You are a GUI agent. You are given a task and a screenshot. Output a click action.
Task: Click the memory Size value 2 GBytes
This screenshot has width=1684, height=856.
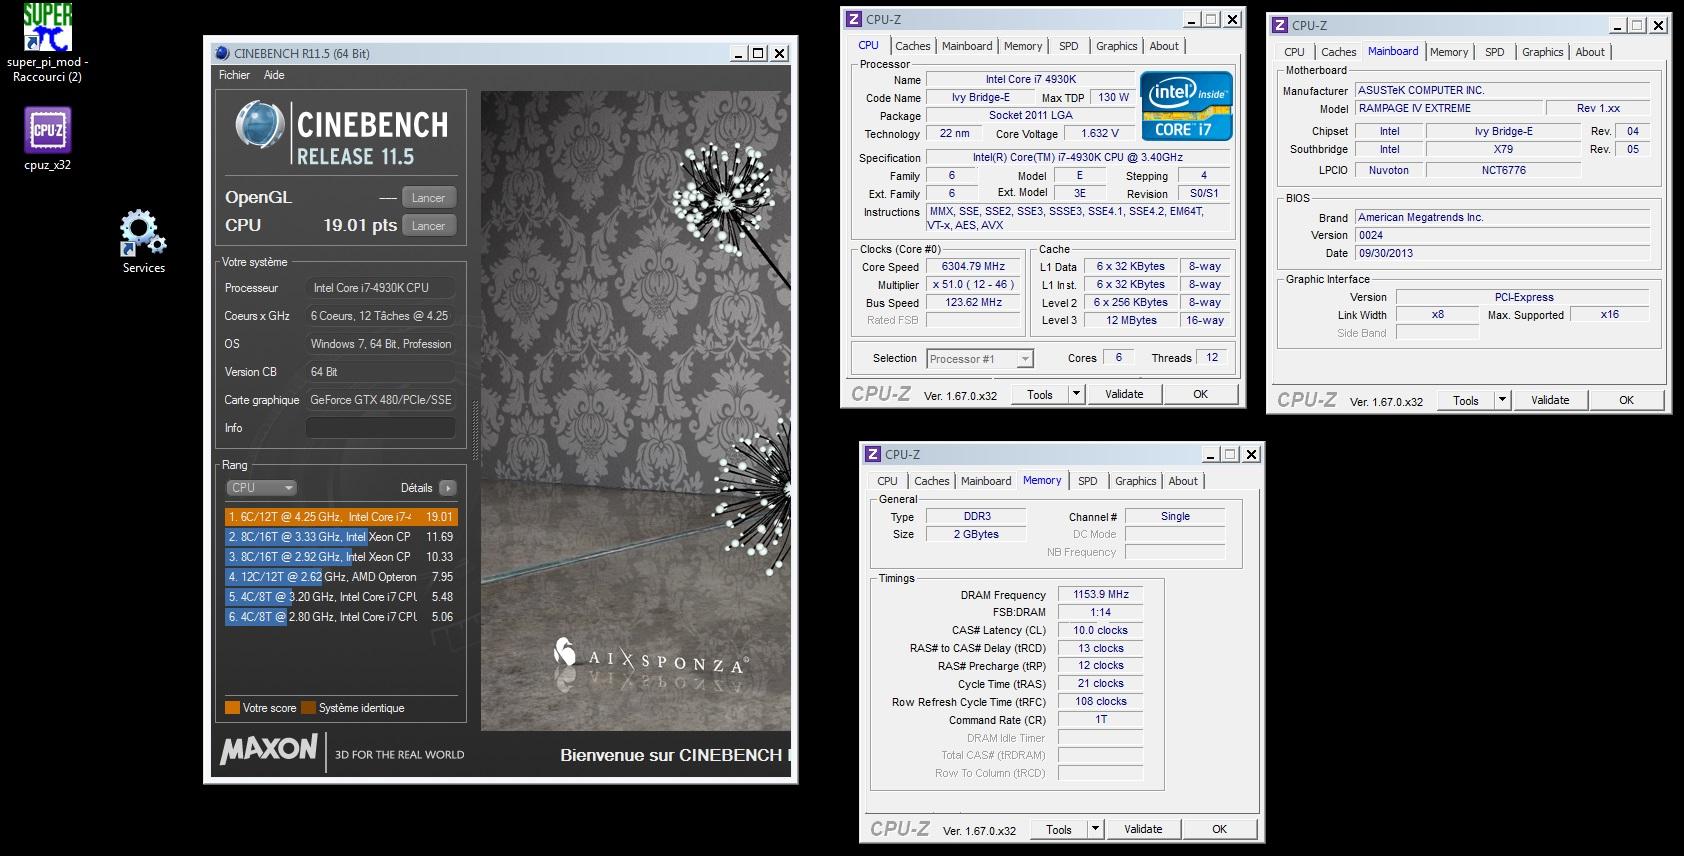click(976, 534)
